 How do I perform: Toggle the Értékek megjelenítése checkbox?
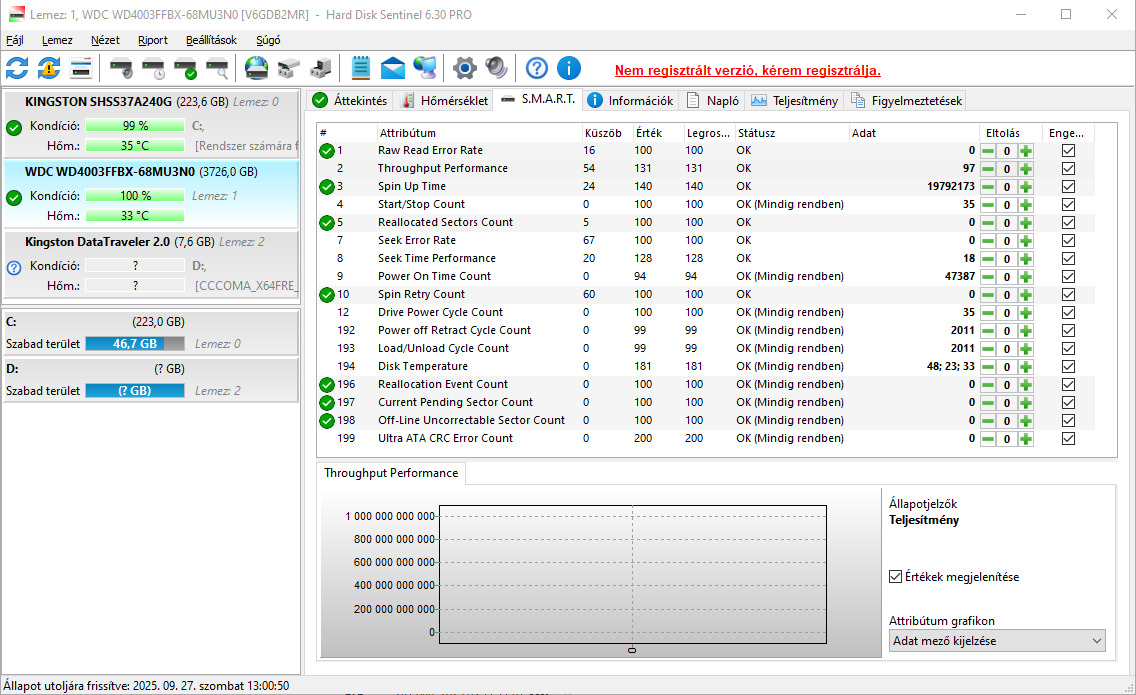[x=895, y=577]
